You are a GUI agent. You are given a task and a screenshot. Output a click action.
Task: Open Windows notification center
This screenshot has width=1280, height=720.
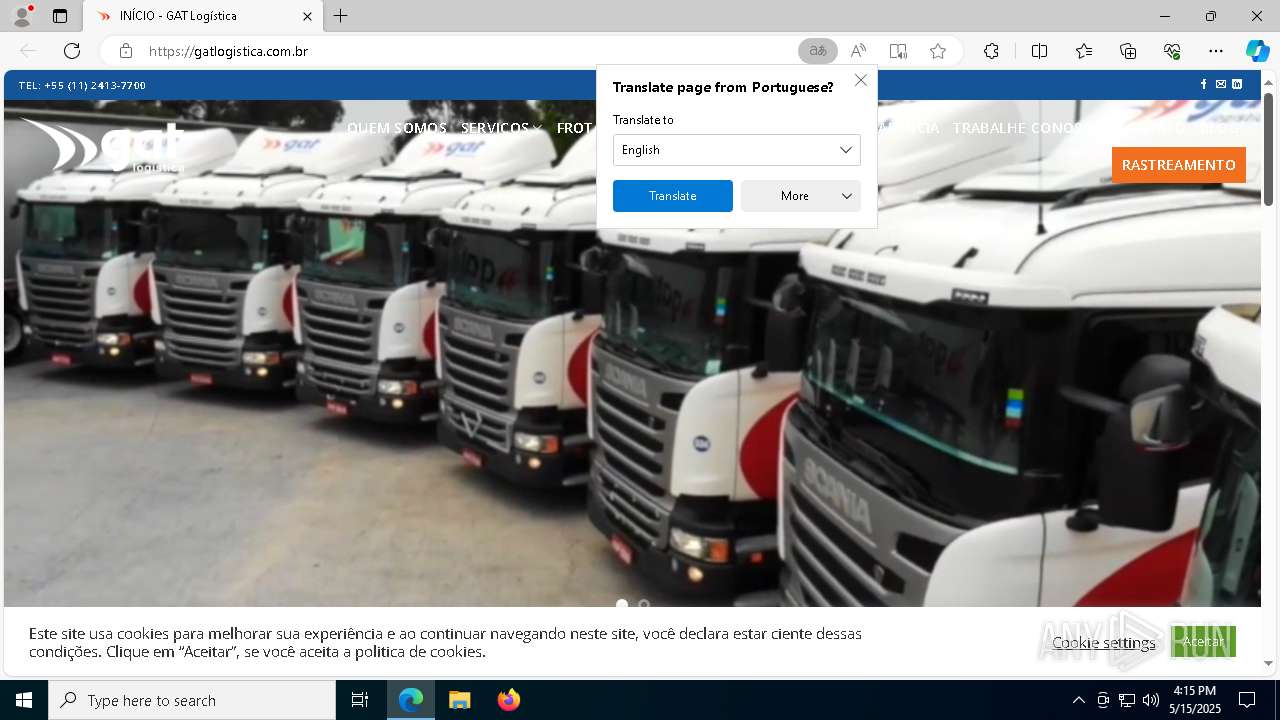(1247, 700)
